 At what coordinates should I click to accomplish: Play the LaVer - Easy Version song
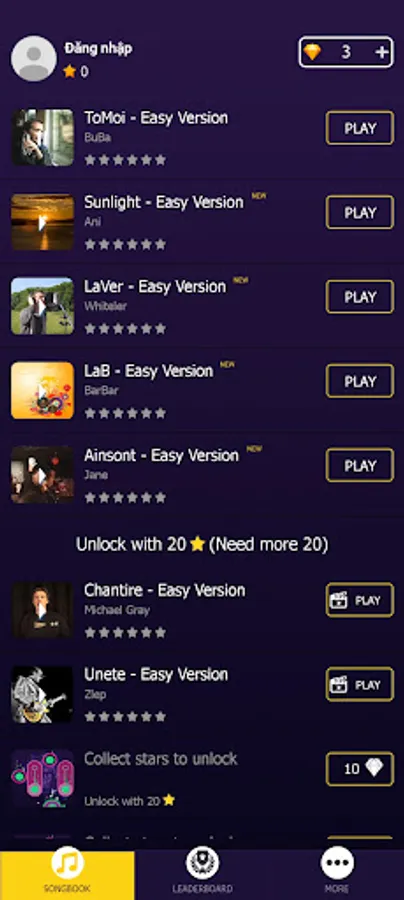(360, 297)
